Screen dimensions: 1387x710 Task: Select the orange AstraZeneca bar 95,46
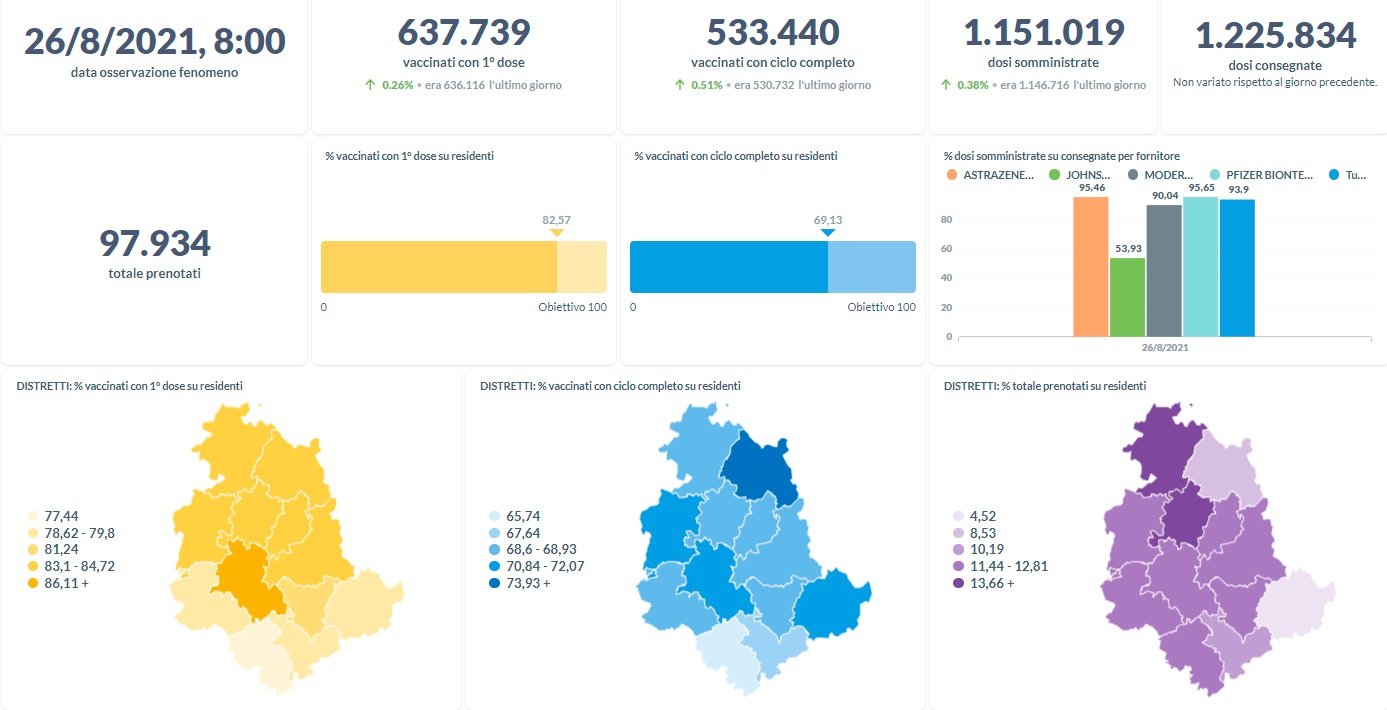click(1090, 266)
